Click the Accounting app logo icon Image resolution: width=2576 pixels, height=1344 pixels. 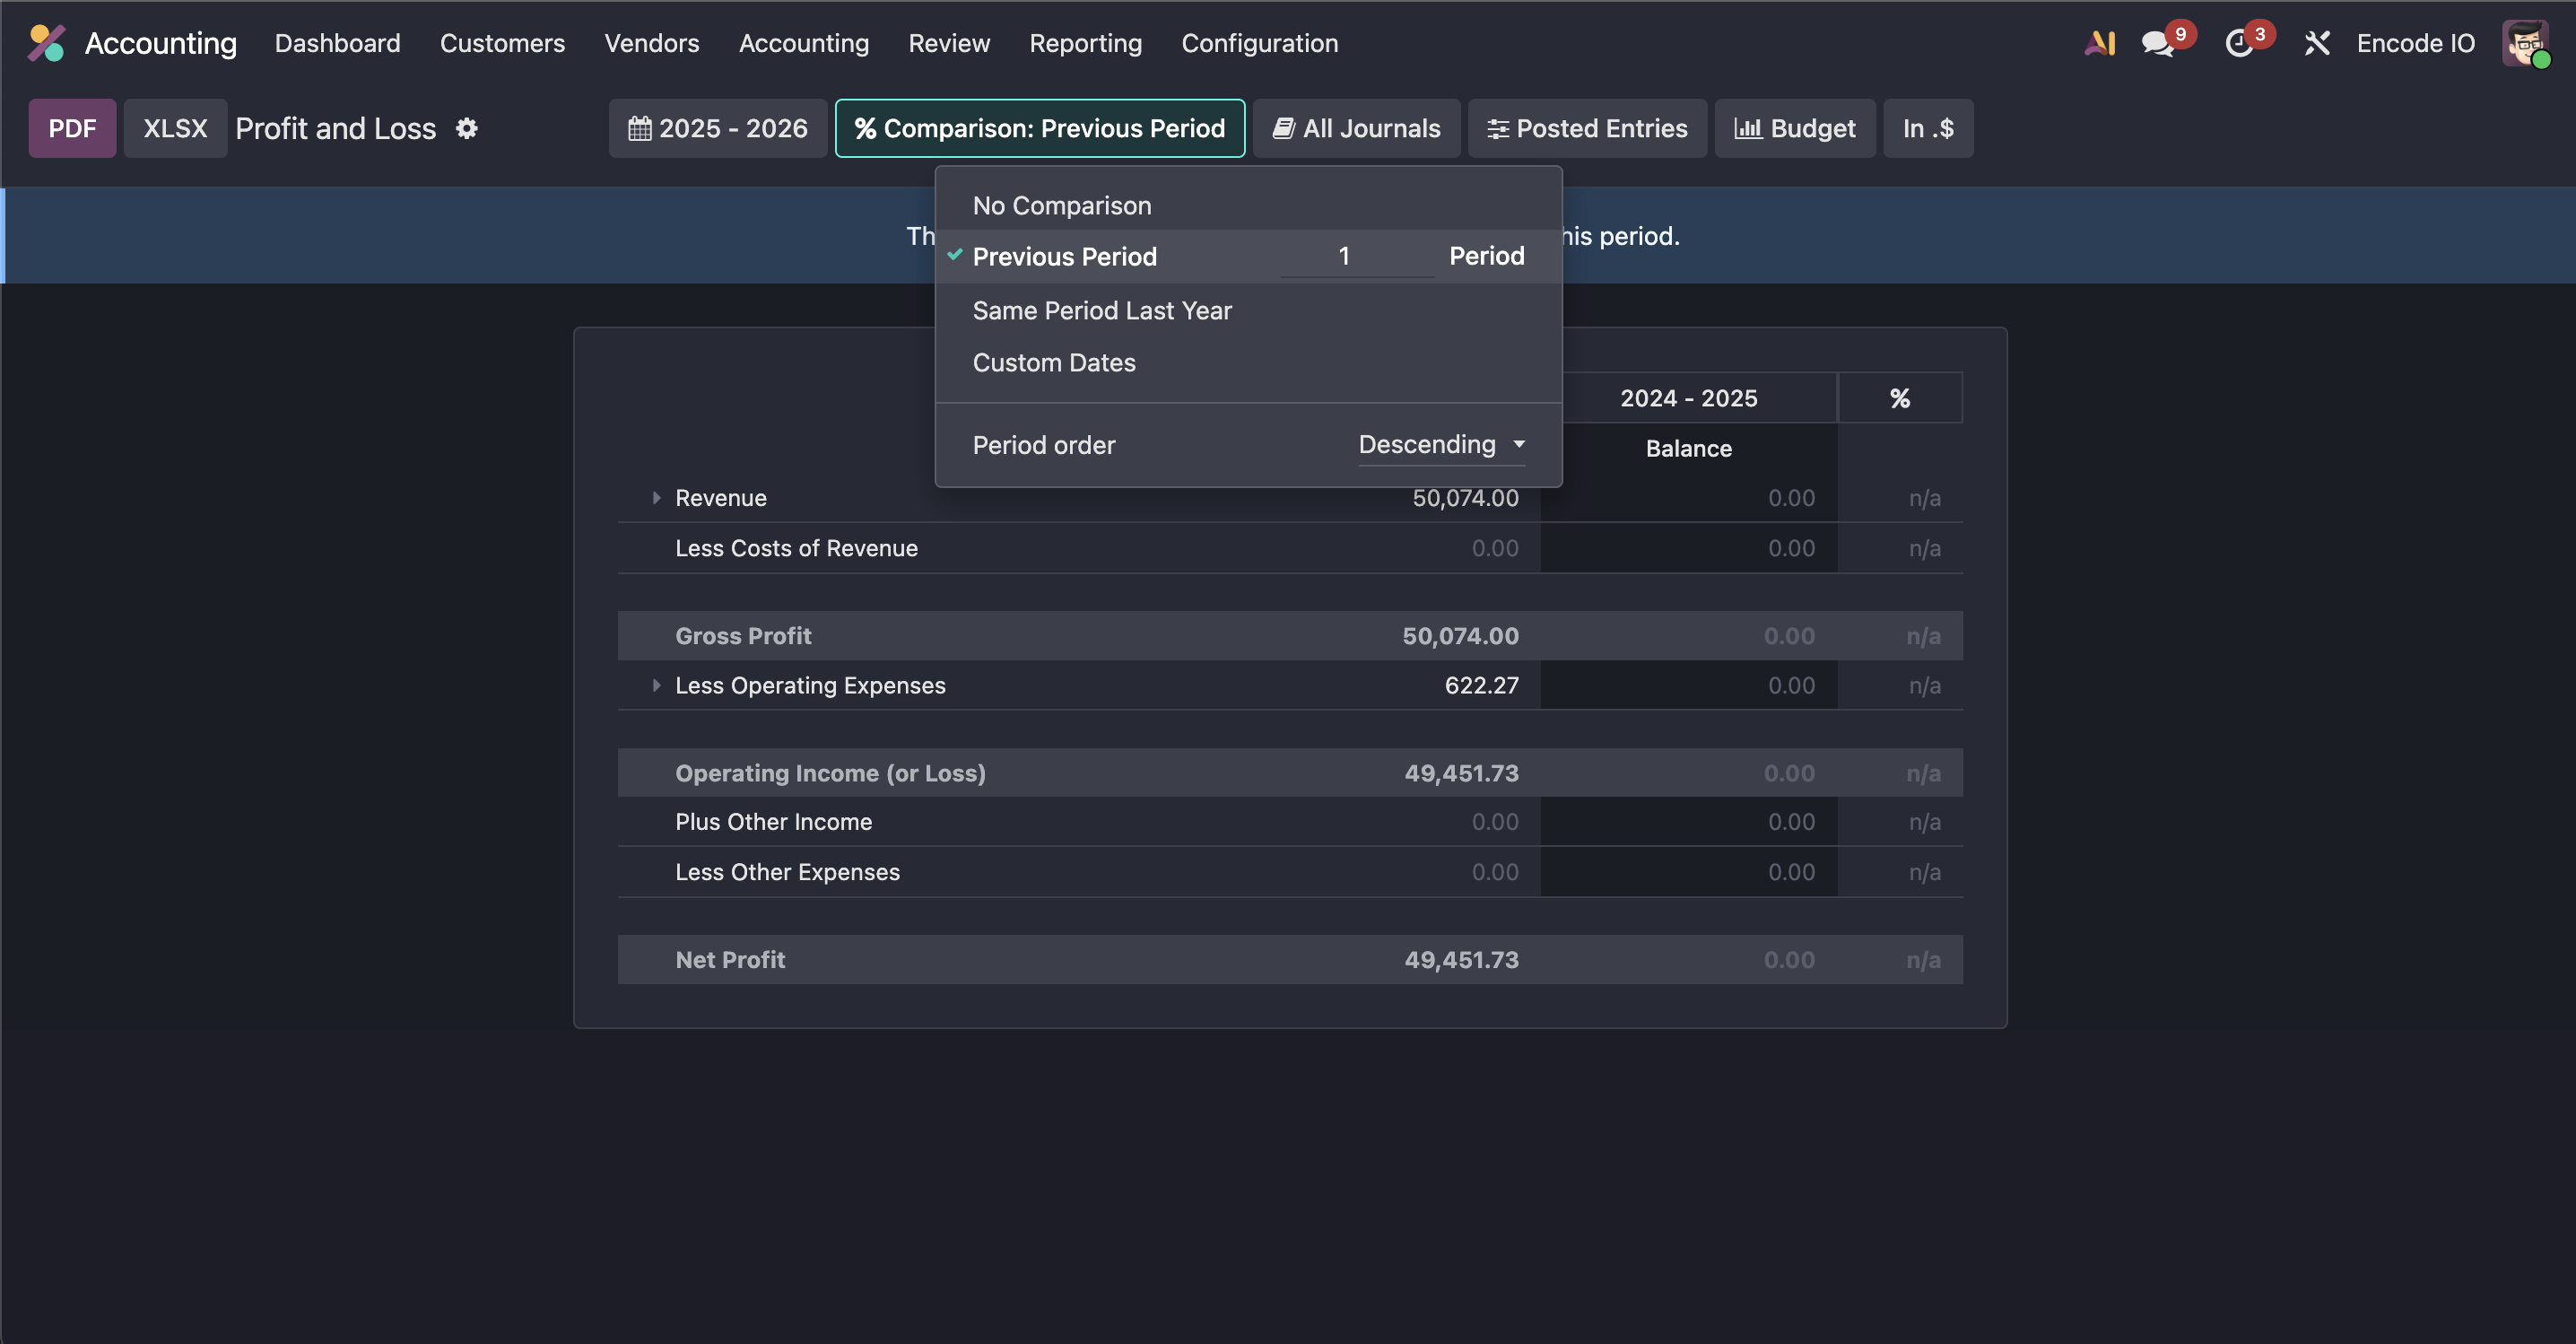(46, 43)
